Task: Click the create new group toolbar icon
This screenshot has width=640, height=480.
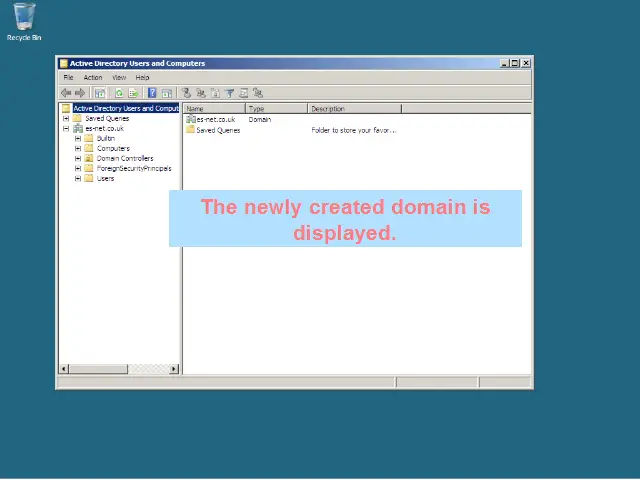Action: (x=201, y=93)
